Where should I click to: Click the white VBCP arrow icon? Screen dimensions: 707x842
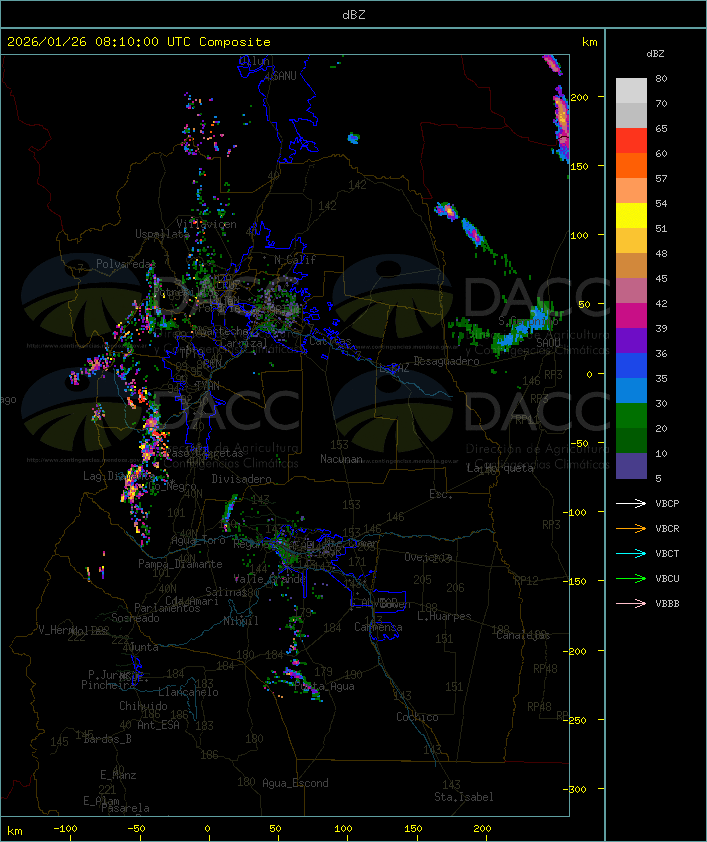631,503
